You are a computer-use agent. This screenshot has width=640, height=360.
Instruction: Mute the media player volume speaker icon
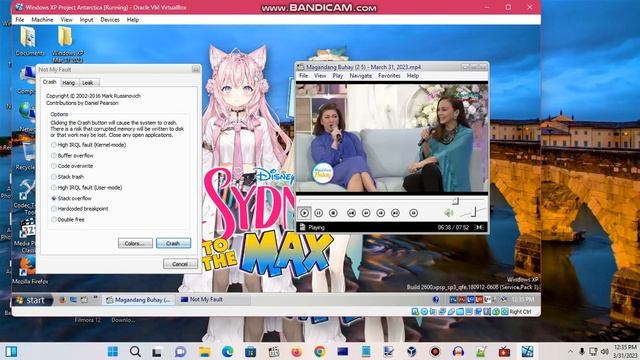[x=449, y=213]
